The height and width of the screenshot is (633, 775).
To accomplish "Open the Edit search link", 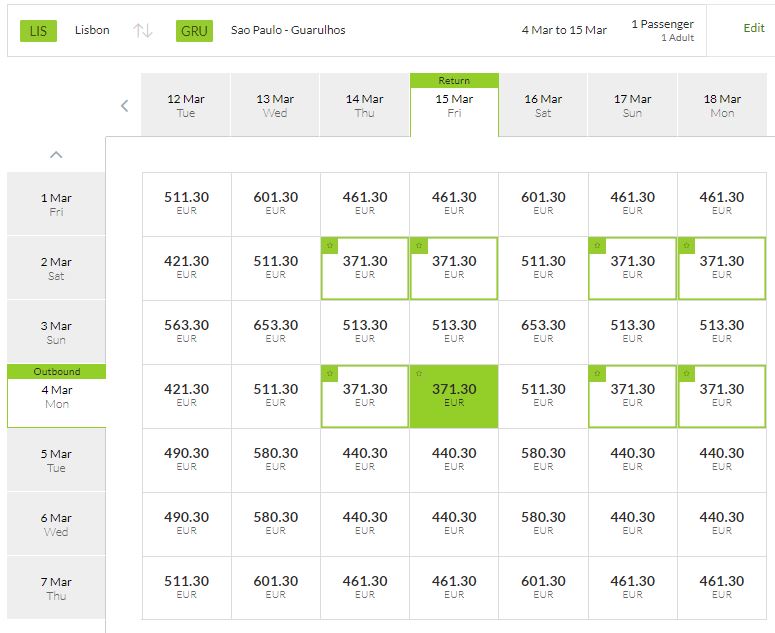I will tap(754, 28).
